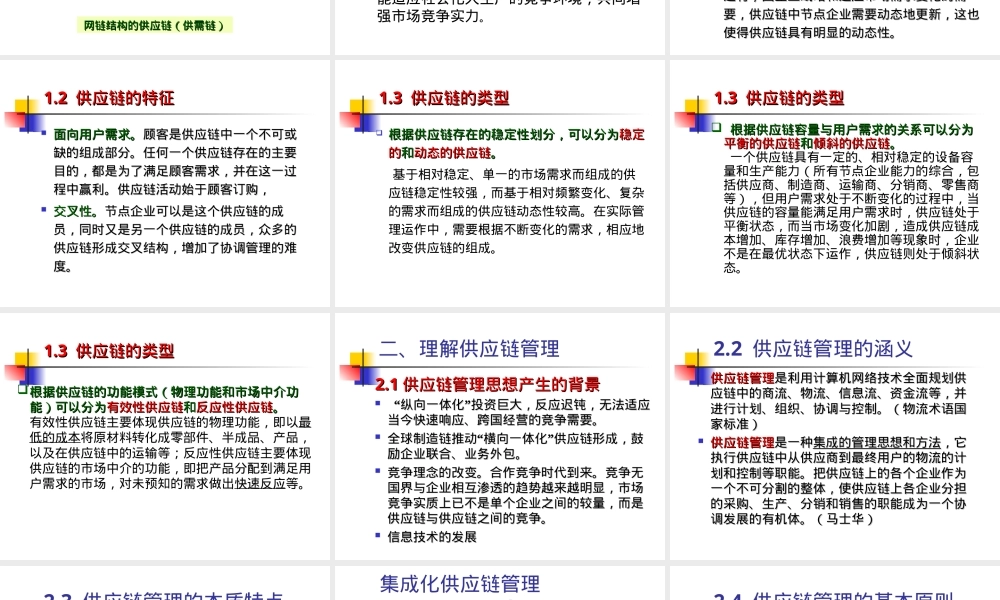Click the bullet starting 竞争理念的改变
This screenshot has width=1000, height=600.
coord(515,495)
